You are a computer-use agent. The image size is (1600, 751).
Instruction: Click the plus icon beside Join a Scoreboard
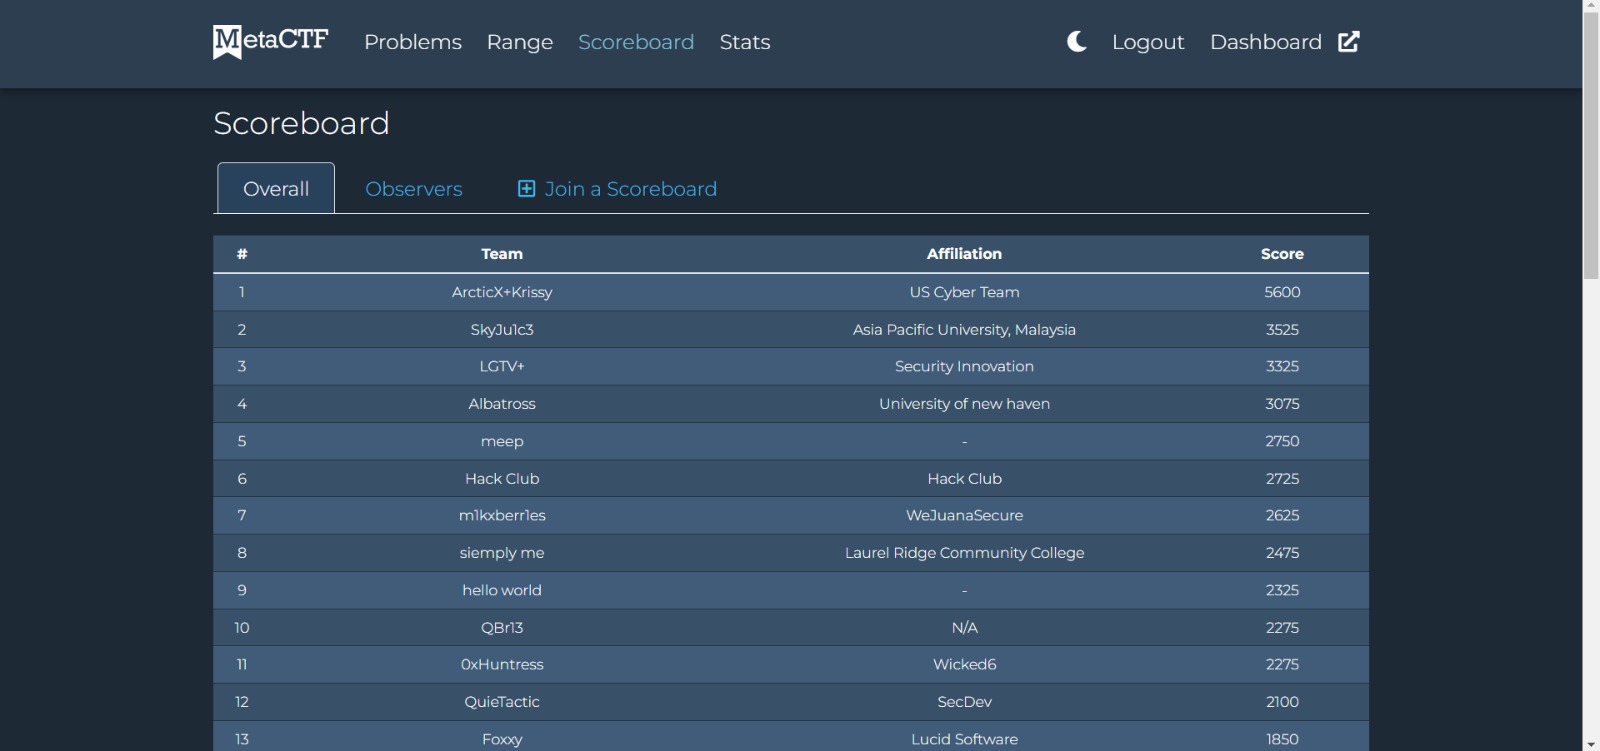pos(526,189)
